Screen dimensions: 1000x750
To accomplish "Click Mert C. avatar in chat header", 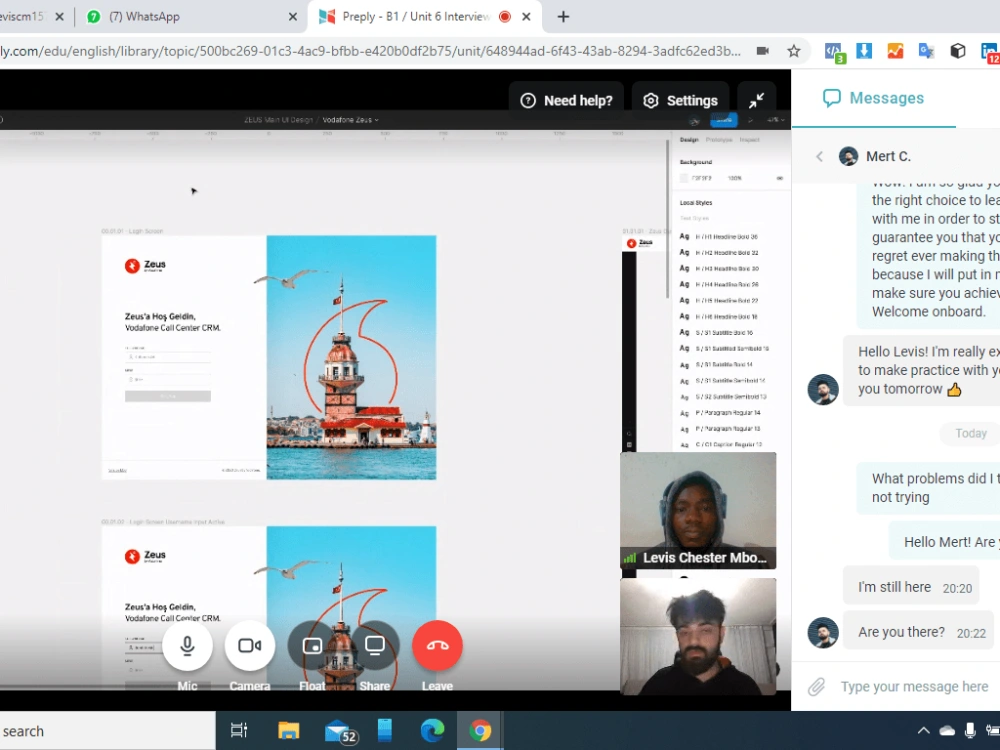I will [x=848, y=156].
